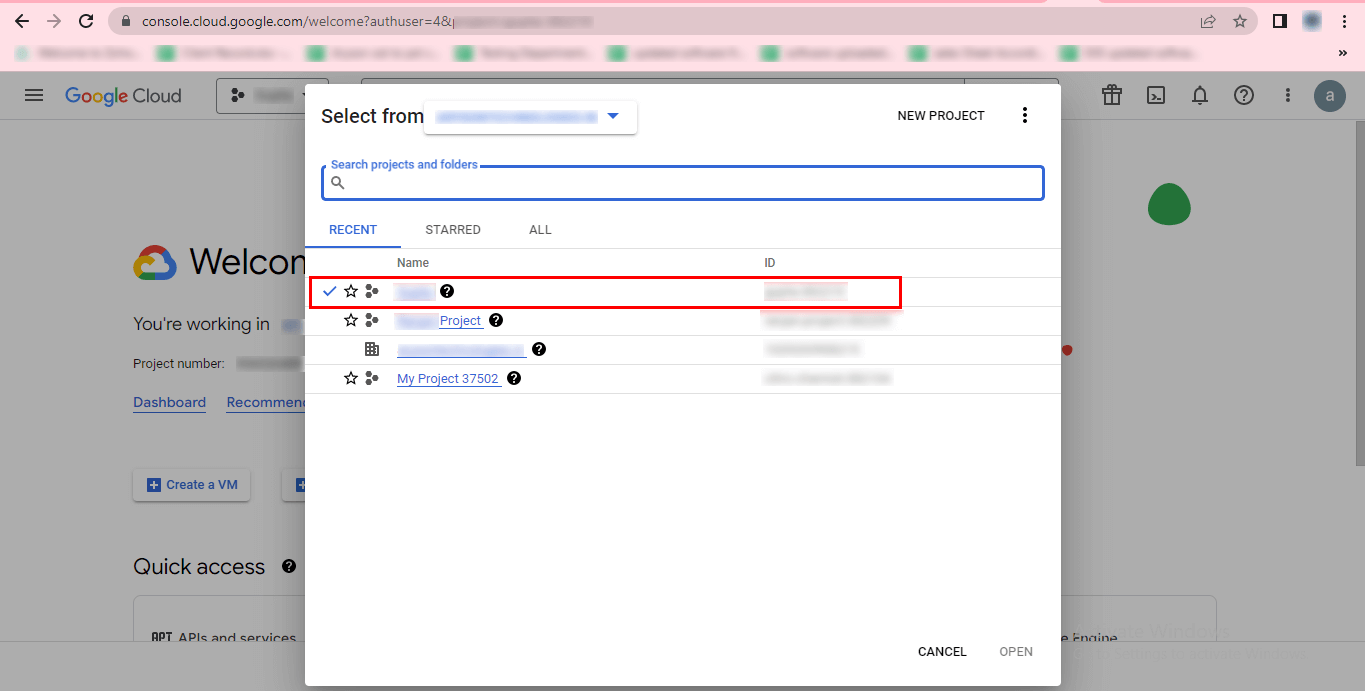Go forward with the browser forward arrow
Screen dimensions: 1365x691
[54, 21]
